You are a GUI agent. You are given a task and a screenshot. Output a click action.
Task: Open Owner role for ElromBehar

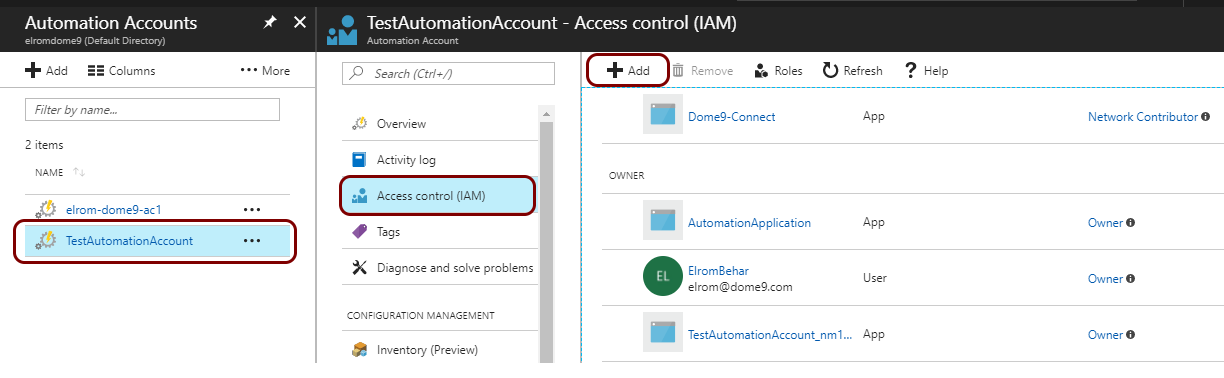click(x=1105, y=279)
